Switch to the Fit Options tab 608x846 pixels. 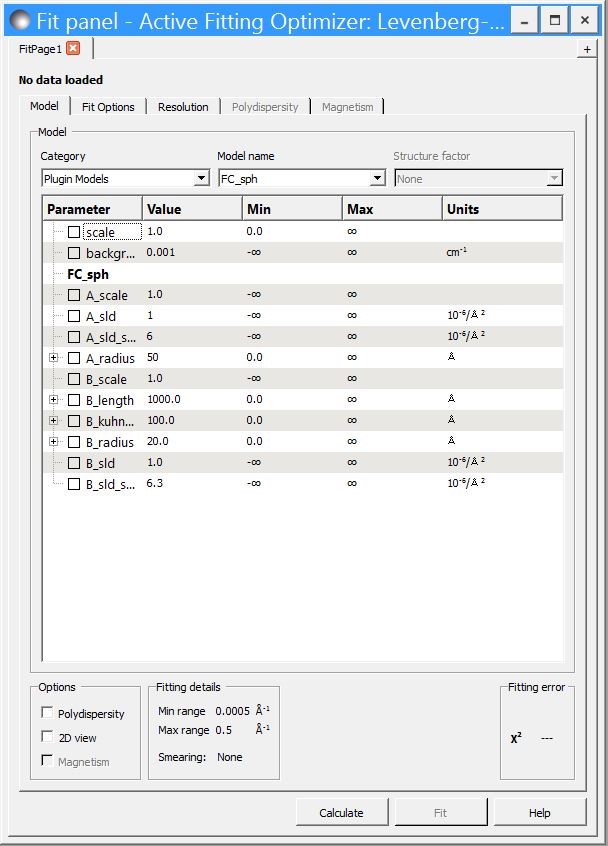108,107
